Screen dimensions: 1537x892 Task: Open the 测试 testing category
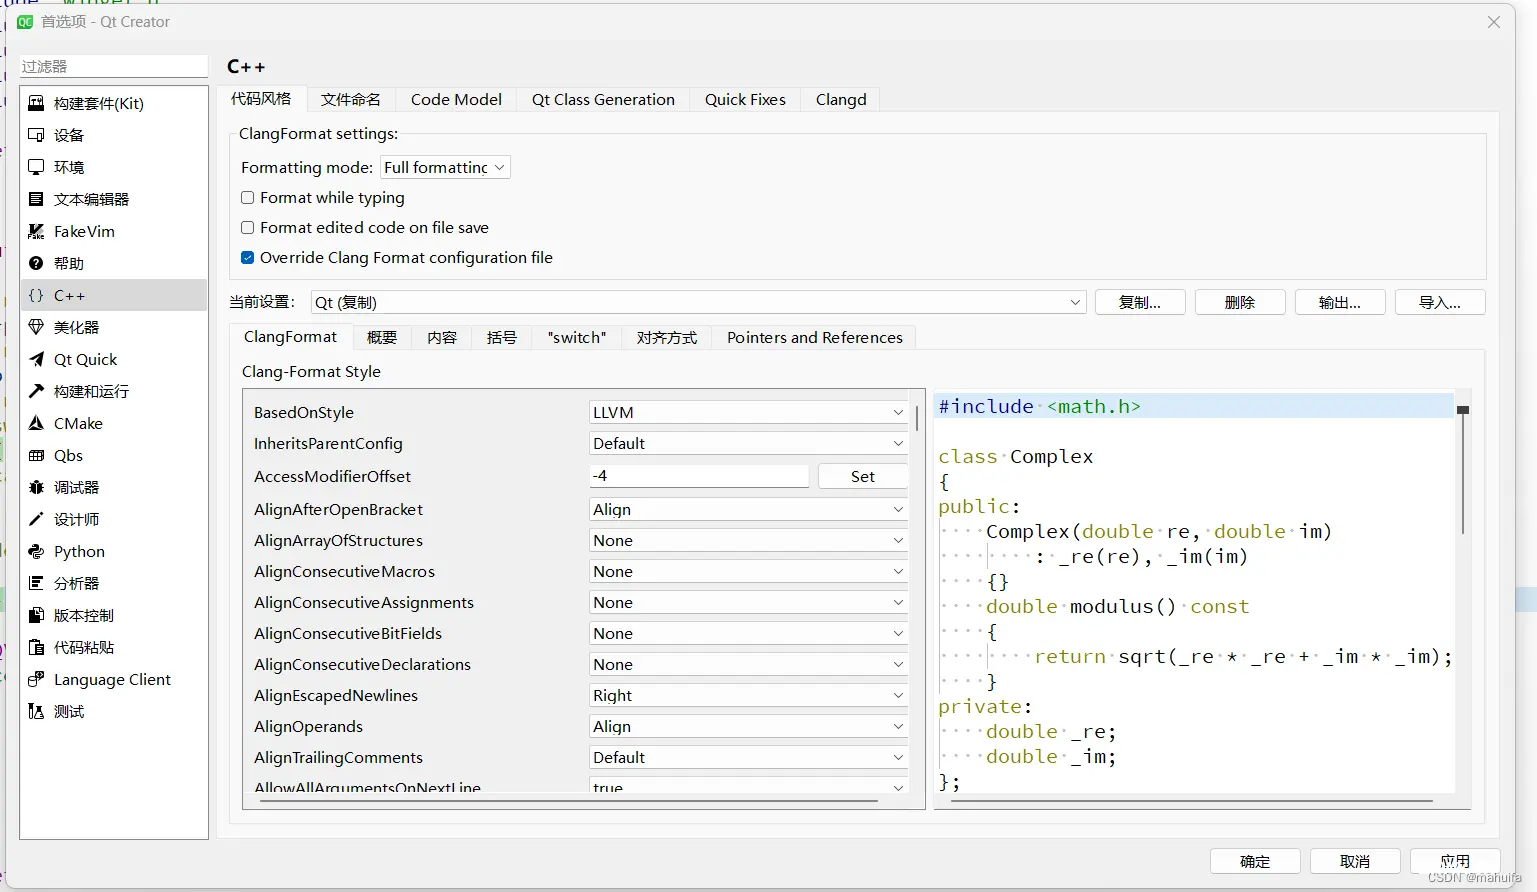click(113, 711)
